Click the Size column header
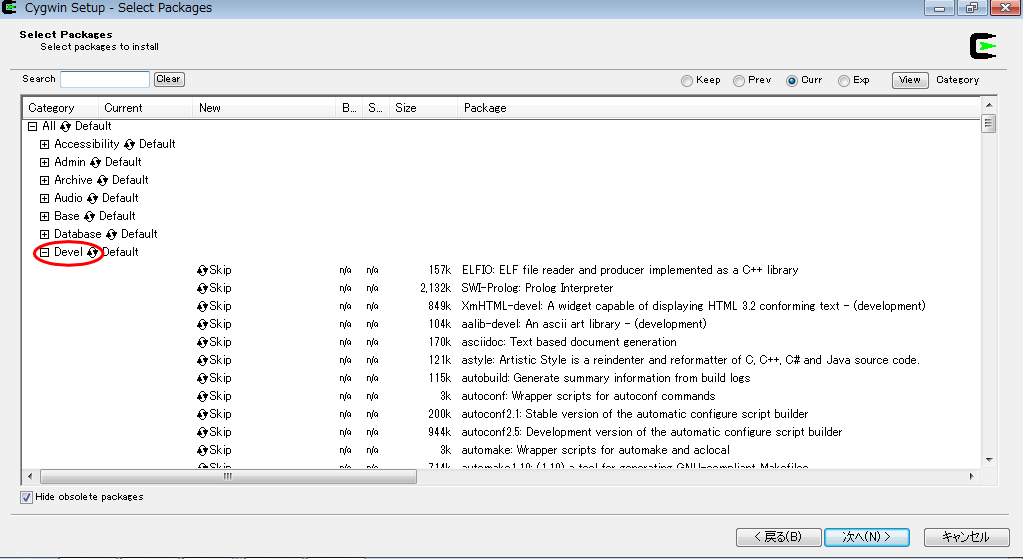1023x559 pixels. click(423, 108)
